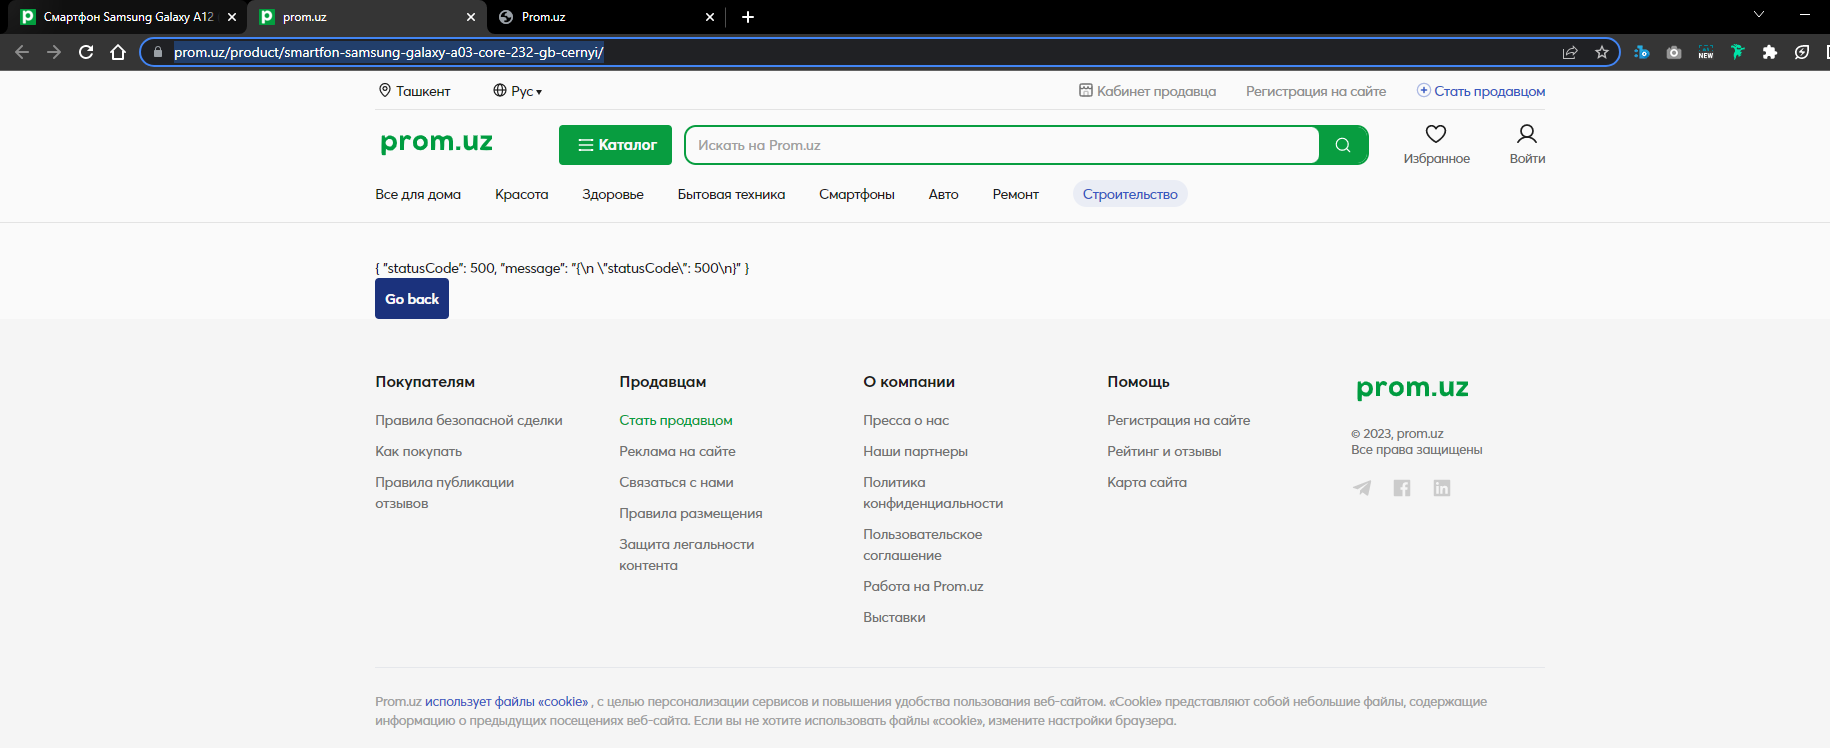Select the Бытовая техника category
Viewport: 1830px width, 748px height.
point(731,194)
